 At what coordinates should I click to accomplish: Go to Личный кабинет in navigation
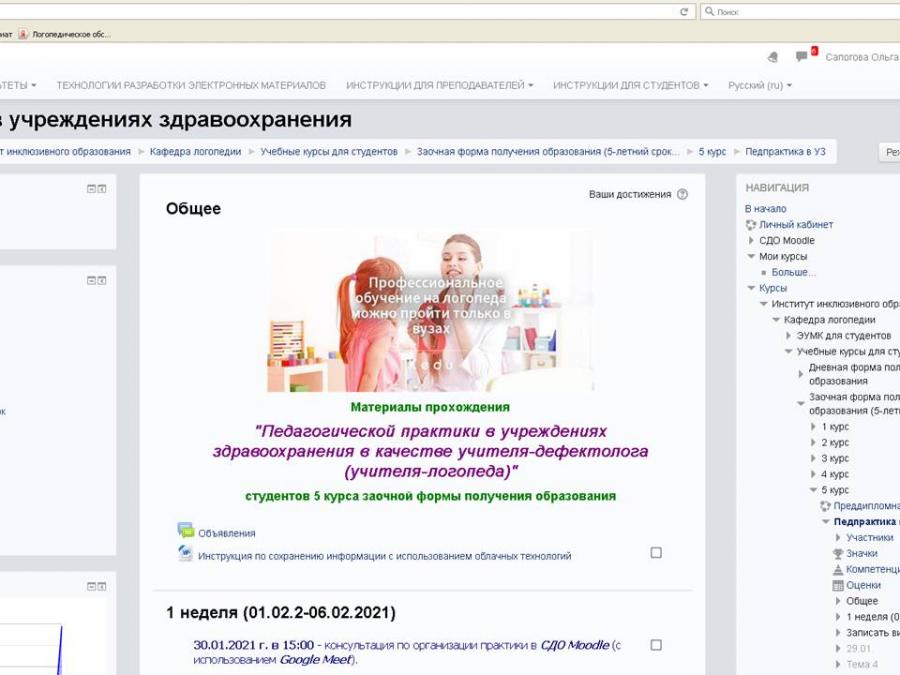tap(796, 224)
